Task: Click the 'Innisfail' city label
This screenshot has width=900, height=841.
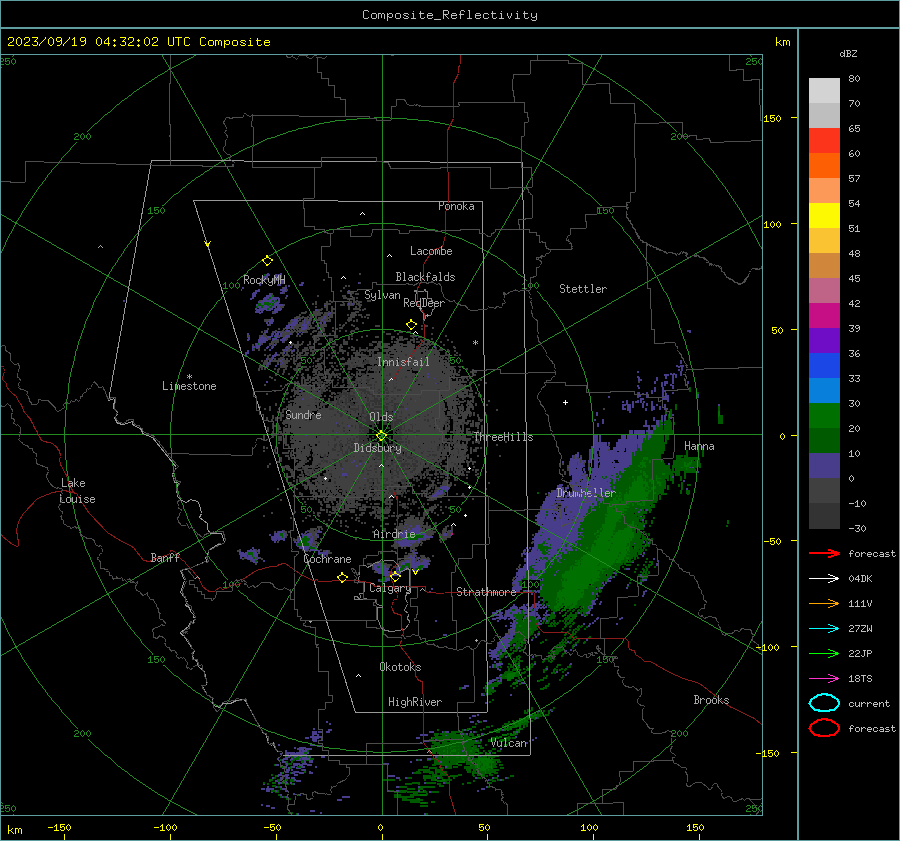Action: (x=403, y=362)
